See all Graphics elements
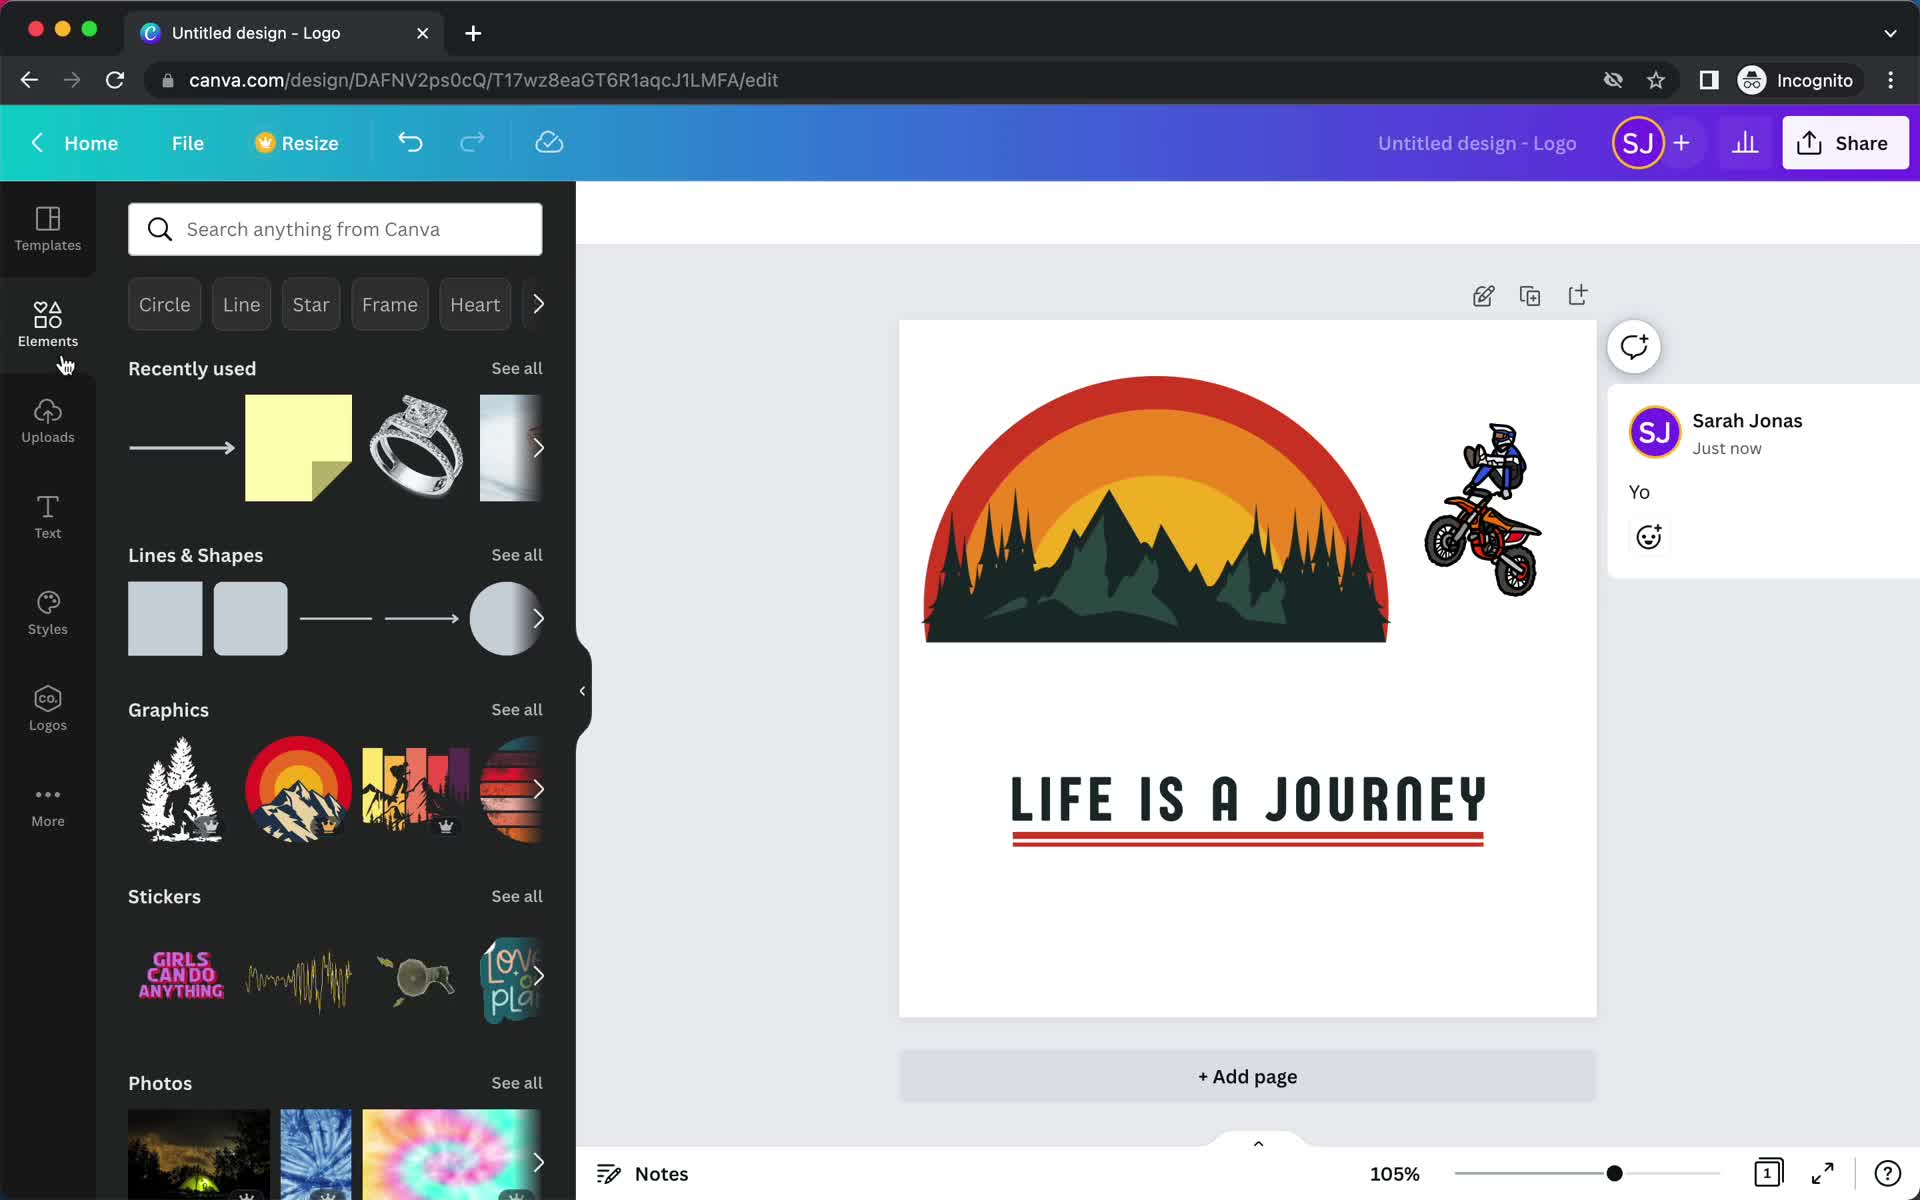Image resolution: width=1920 pixels, height=1200 pixels. [x=516, y=709]
